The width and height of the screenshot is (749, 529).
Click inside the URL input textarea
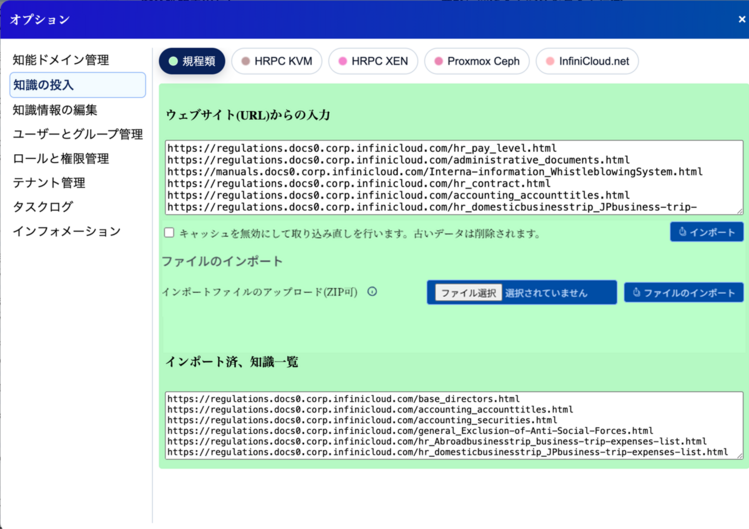click(454, 177)
